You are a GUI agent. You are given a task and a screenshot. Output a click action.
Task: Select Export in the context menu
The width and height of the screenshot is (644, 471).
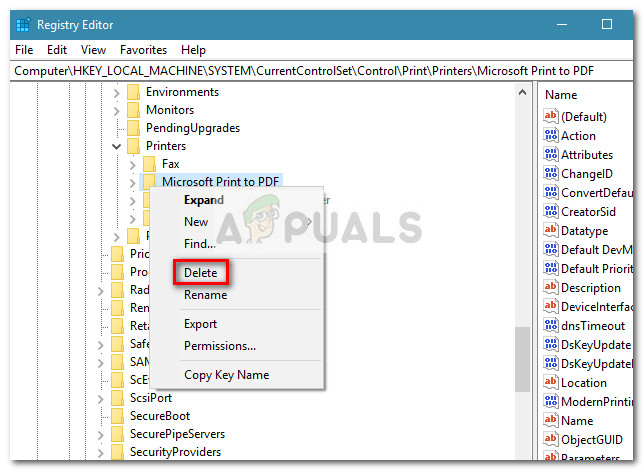tap(200, 324)
